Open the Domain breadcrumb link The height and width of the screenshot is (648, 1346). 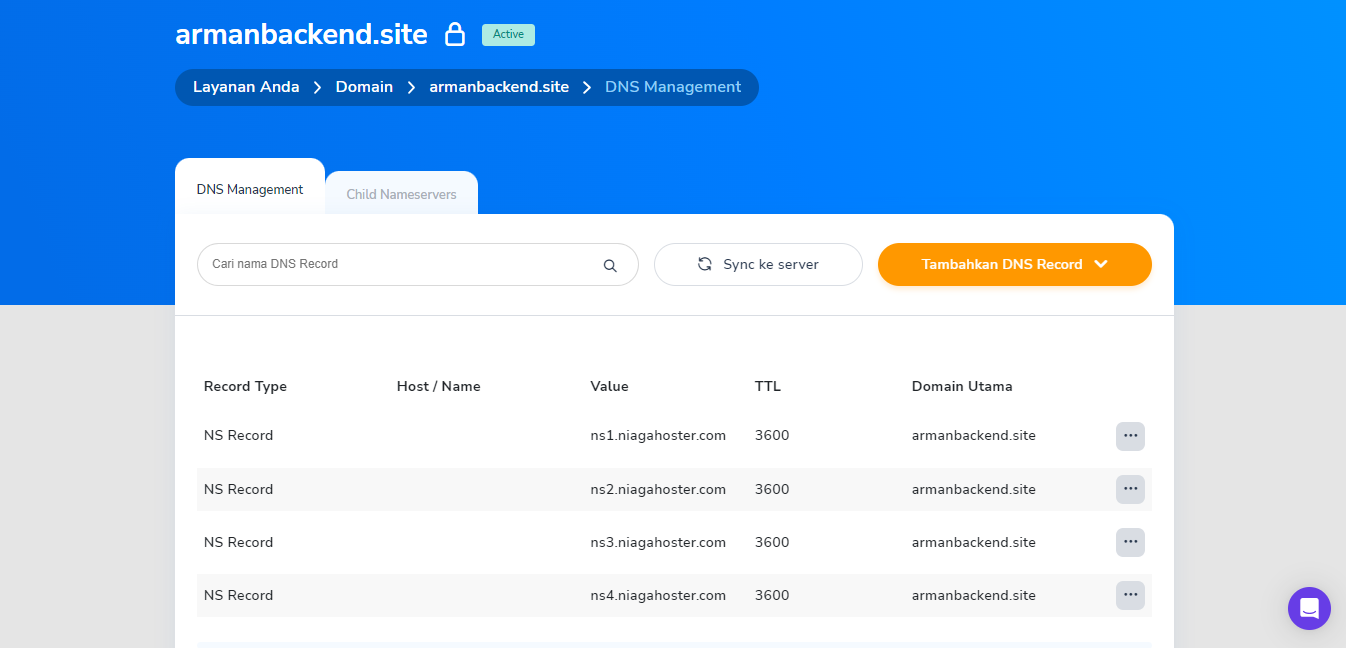click(x=364, y=87)
